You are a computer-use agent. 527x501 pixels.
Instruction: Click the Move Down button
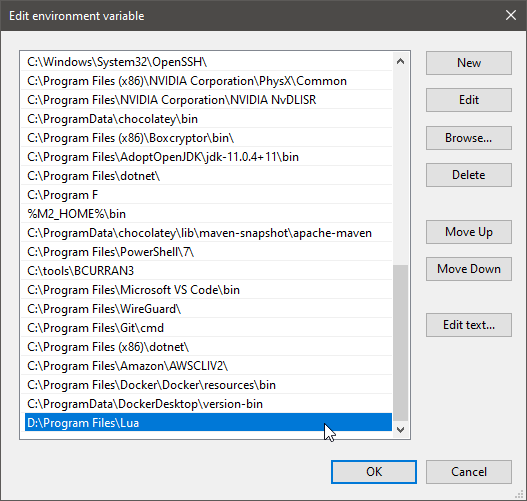(469, 269)
